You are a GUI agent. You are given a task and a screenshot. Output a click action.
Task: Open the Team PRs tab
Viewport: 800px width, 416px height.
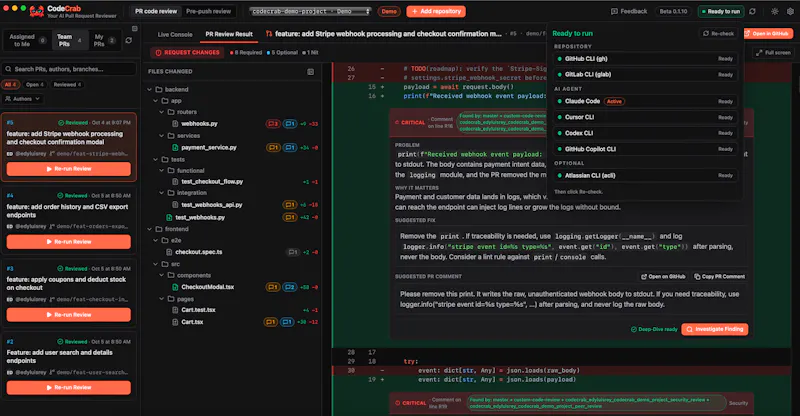click(70, 40)
